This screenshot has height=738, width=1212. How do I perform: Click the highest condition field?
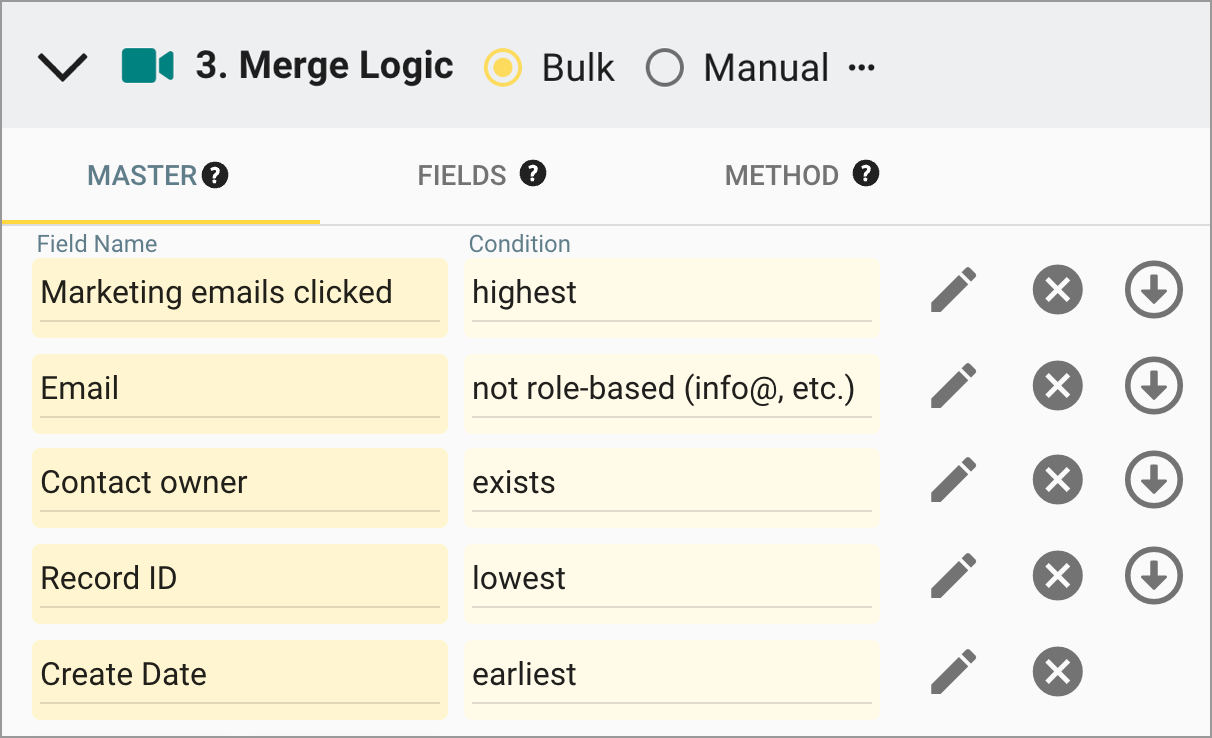tap(670, 292)
